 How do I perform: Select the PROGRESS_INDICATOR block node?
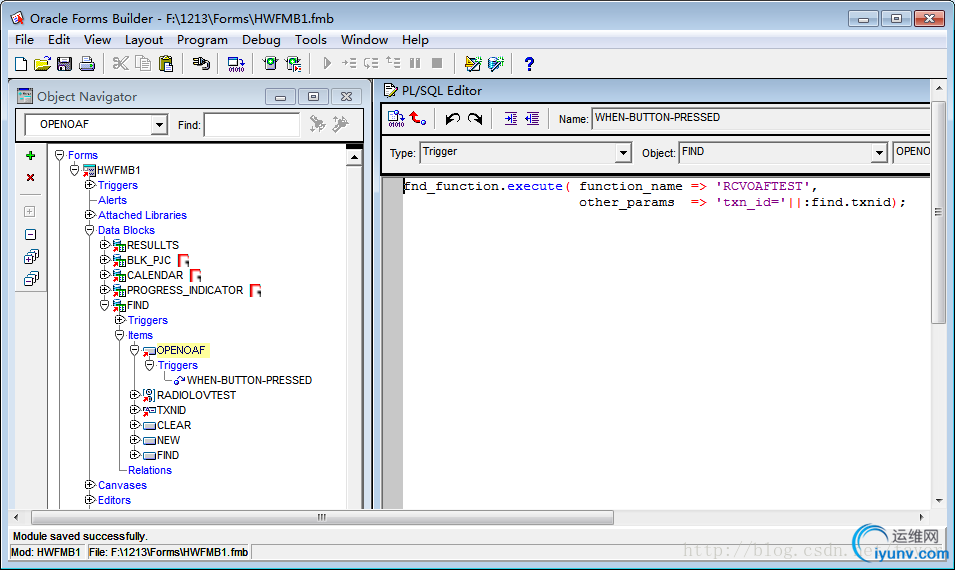click(x=185, y=290)
